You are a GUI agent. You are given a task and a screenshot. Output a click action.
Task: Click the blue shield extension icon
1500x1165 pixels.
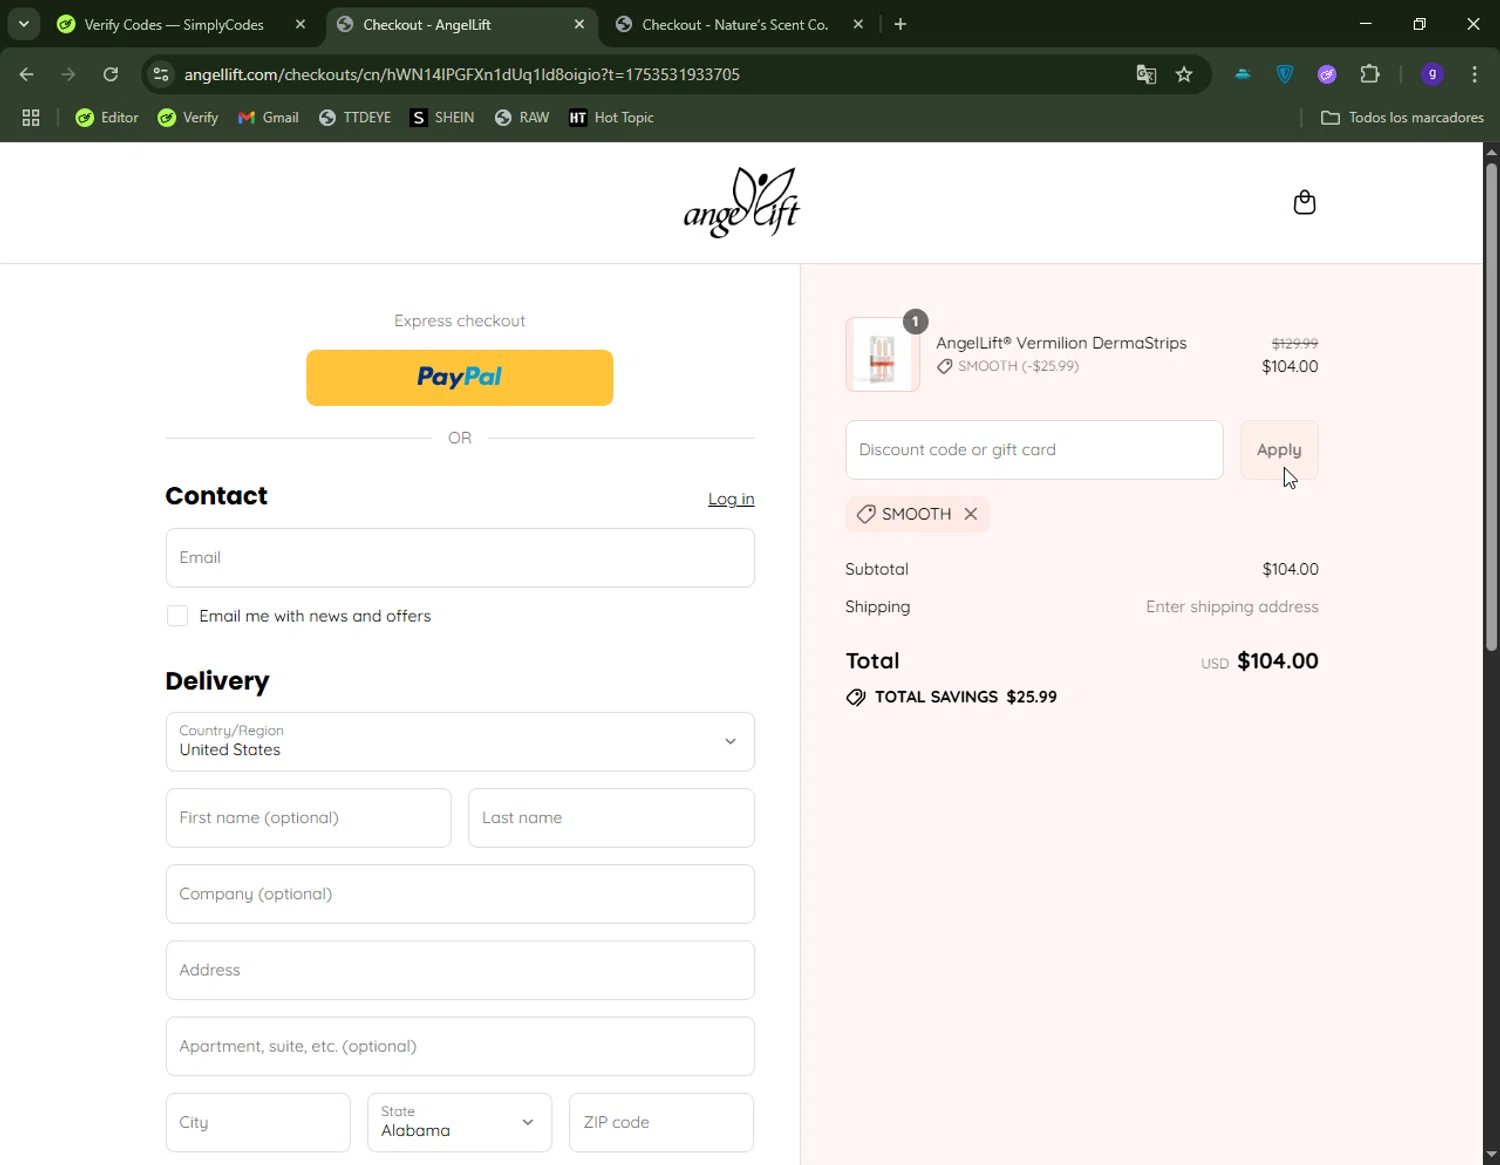point(1285,74)
